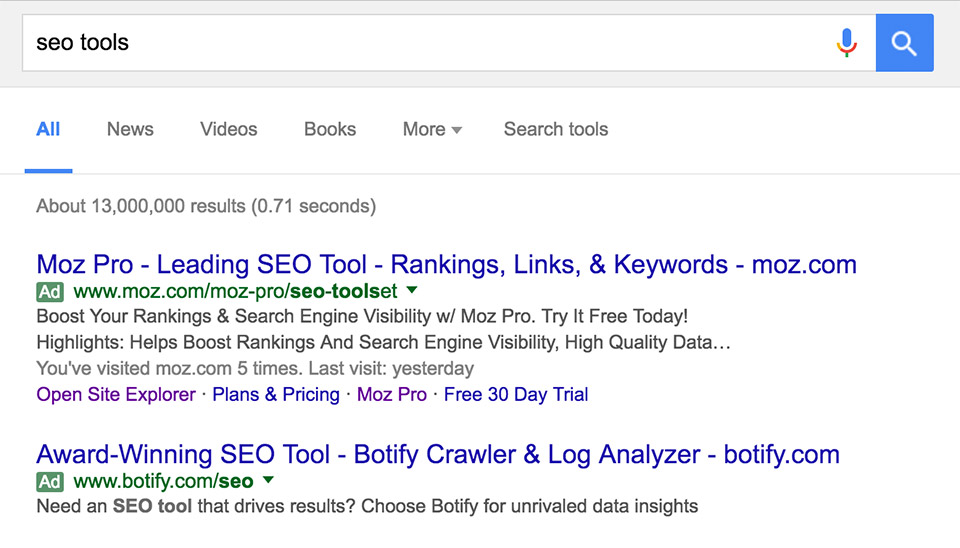Expand the arrow next to moz.com URL
The height and width of the screenshot is (548, 960).
click(412, 290)
